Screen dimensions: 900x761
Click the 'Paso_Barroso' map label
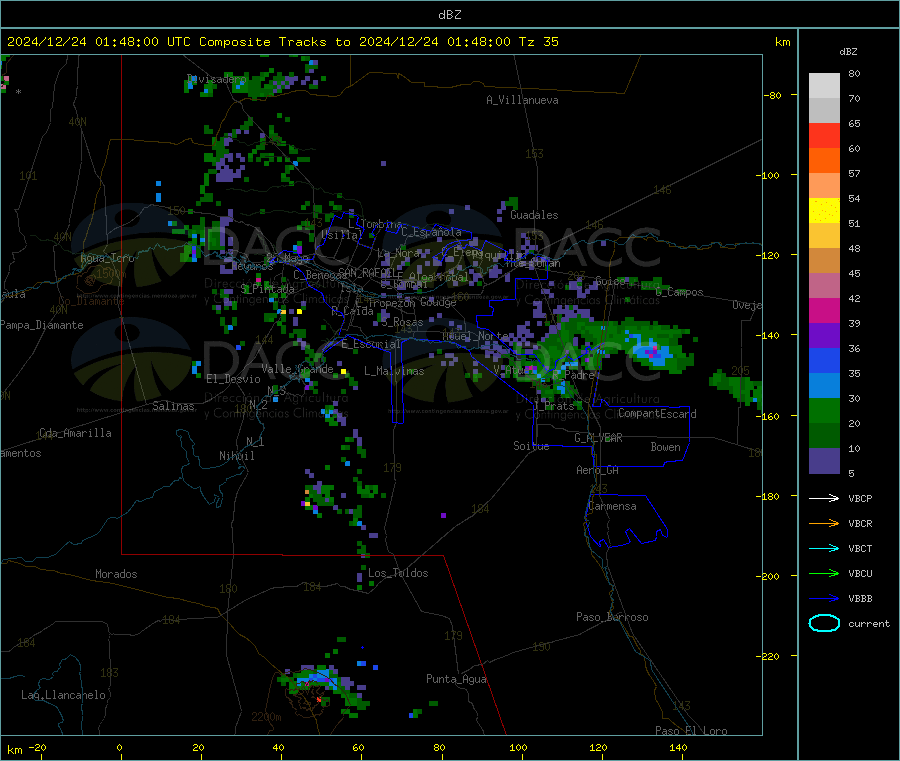pos(612,617)
